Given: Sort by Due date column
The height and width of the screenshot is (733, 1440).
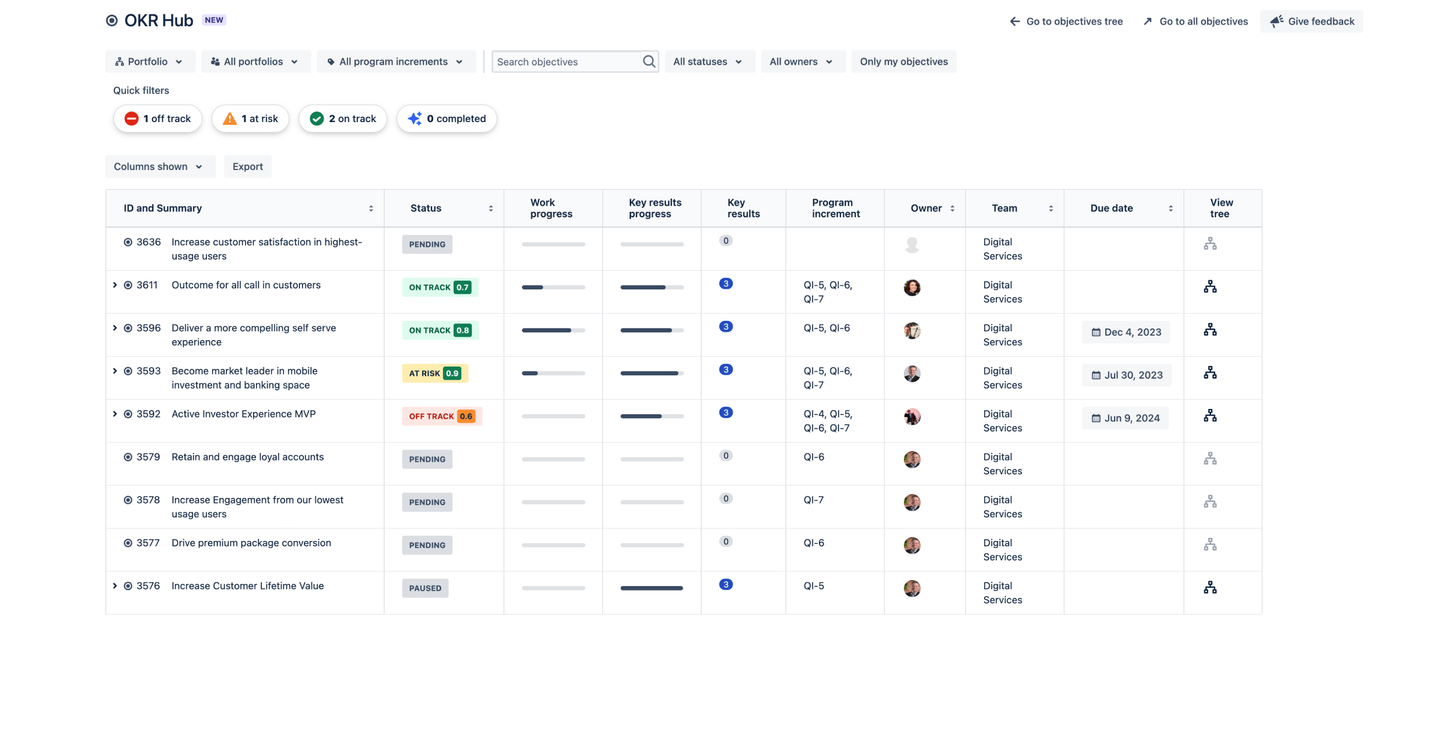Looking at the screenshot, I should point(1170,209).
